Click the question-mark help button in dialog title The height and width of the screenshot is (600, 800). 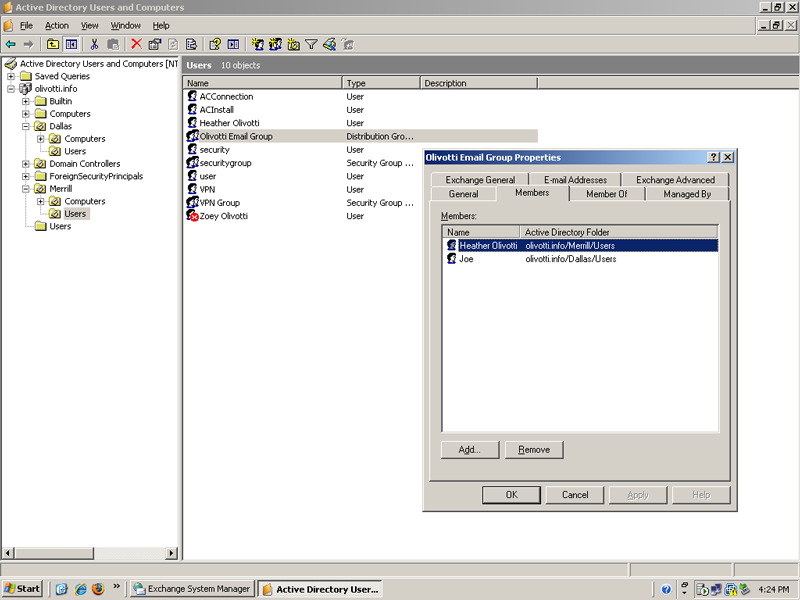714,157
